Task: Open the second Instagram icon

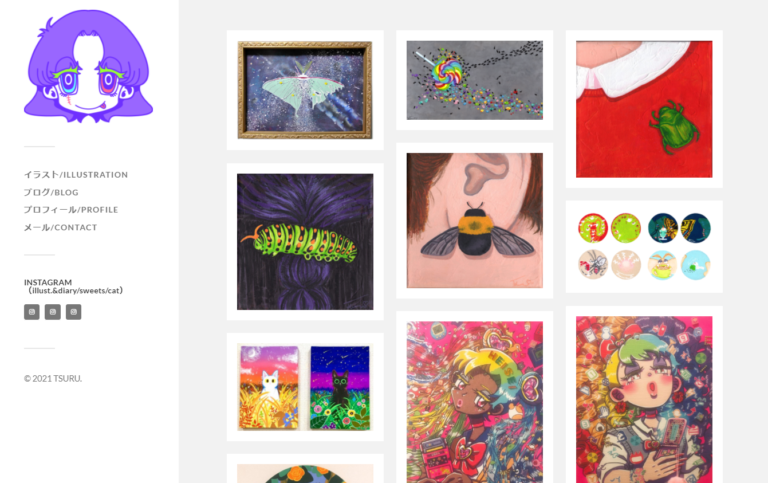Action: pos(52,312)
